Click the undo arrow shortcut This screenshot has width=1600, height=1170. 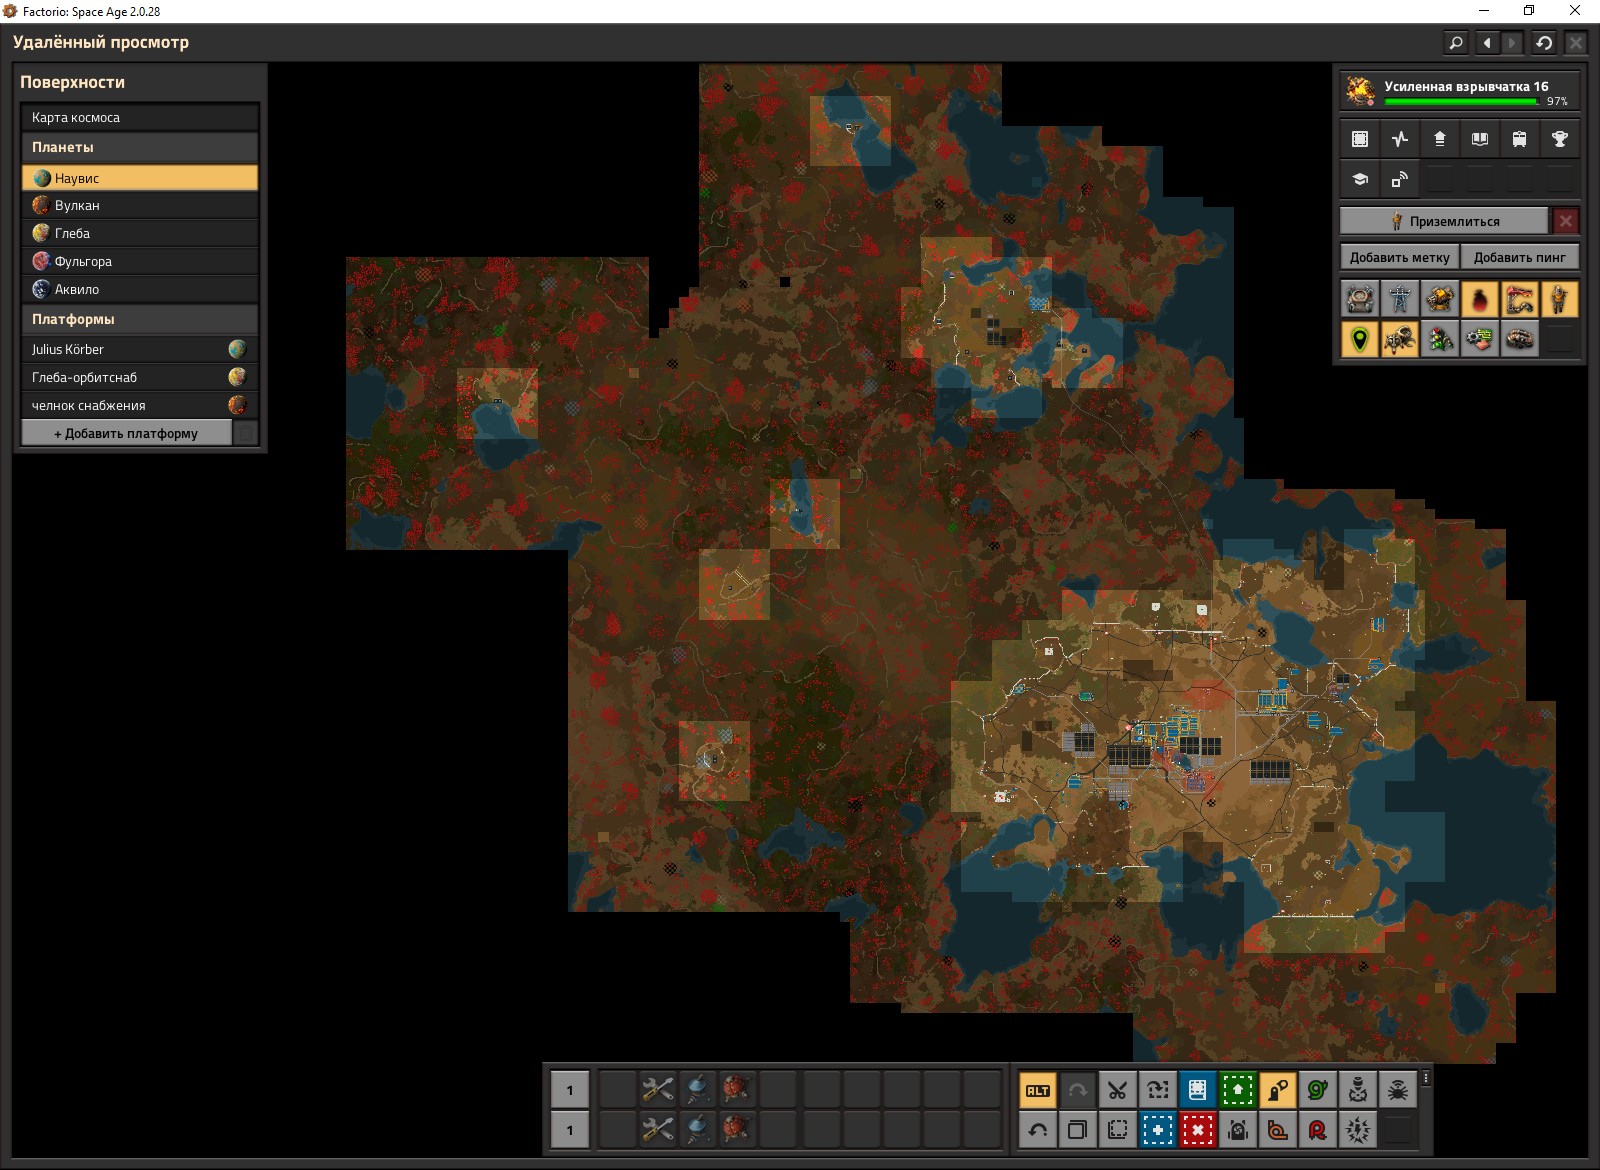point(1037,1130)
